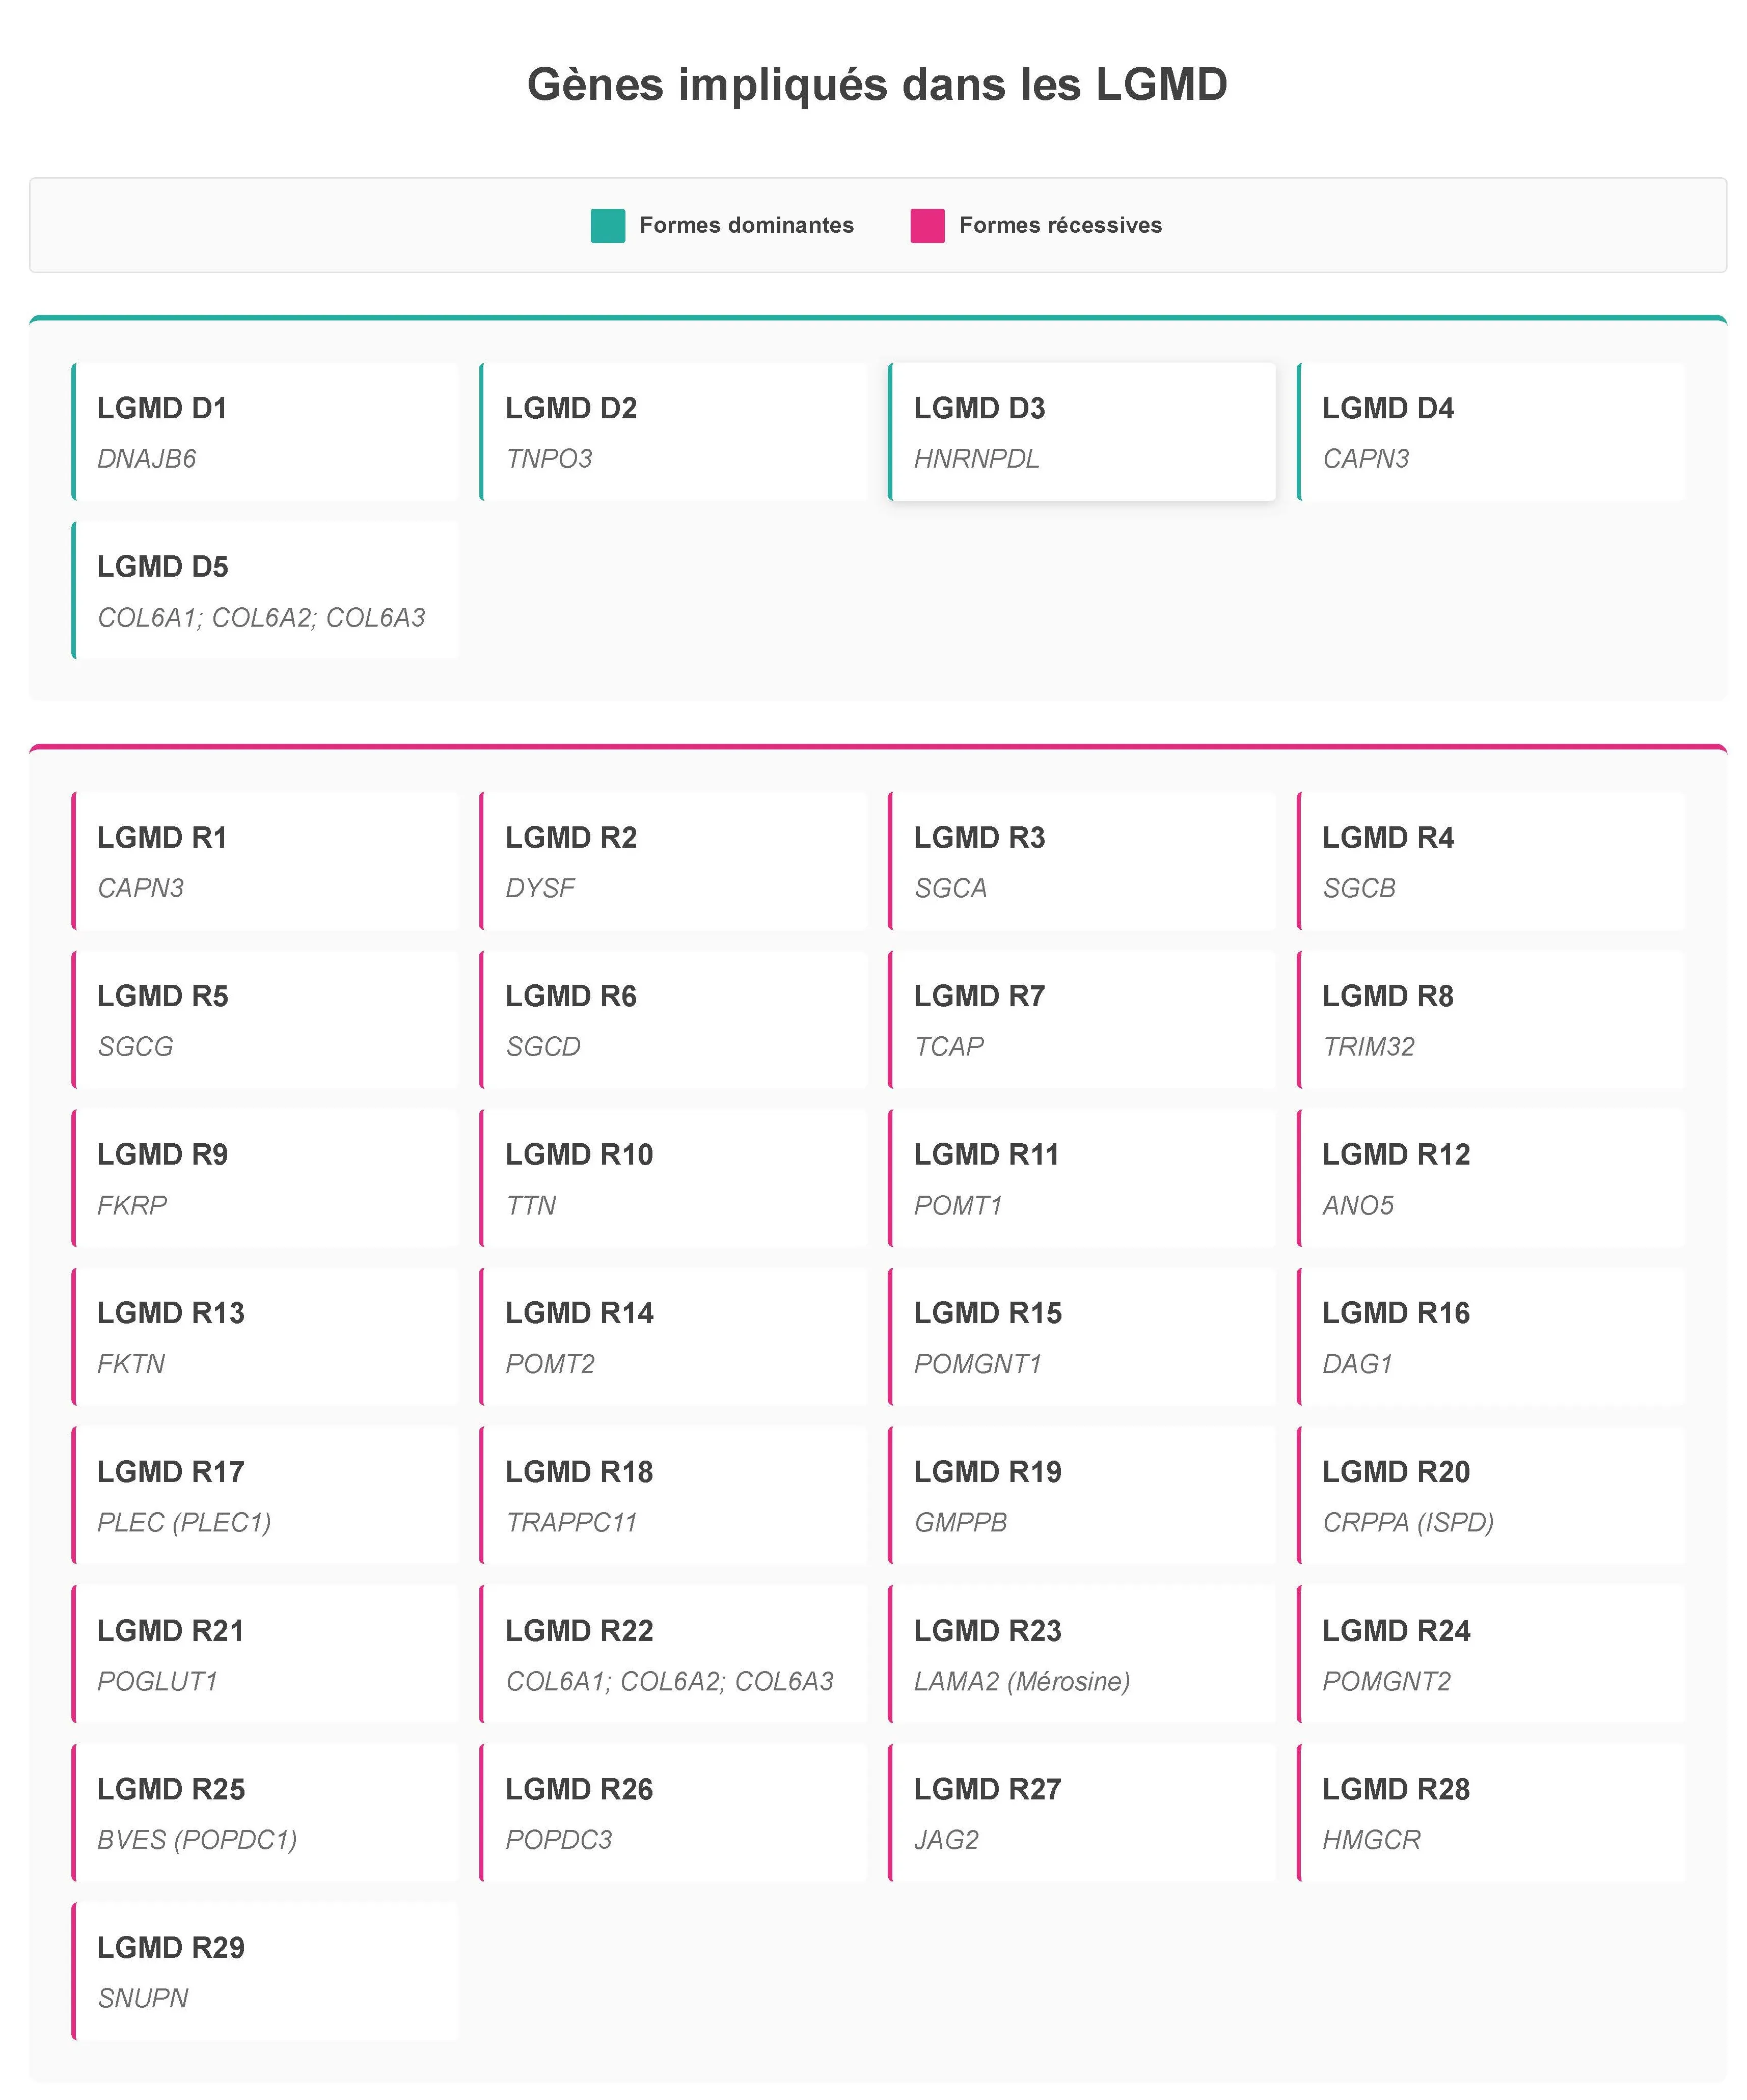The image size is (1747, 2100).
Task: Select the LGMD R10 TTN card
Action: click(x=673, y=1178)
